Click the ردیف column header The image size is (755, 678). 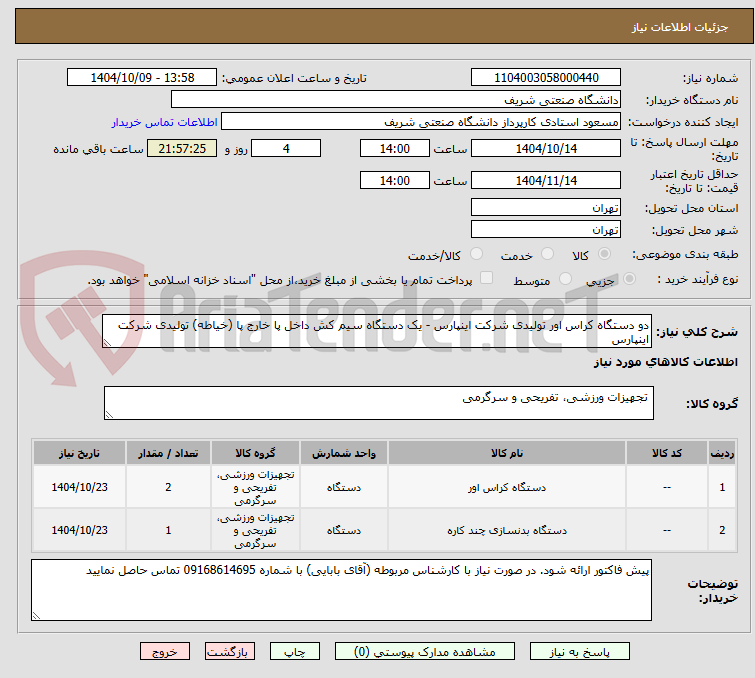point(722,453)
